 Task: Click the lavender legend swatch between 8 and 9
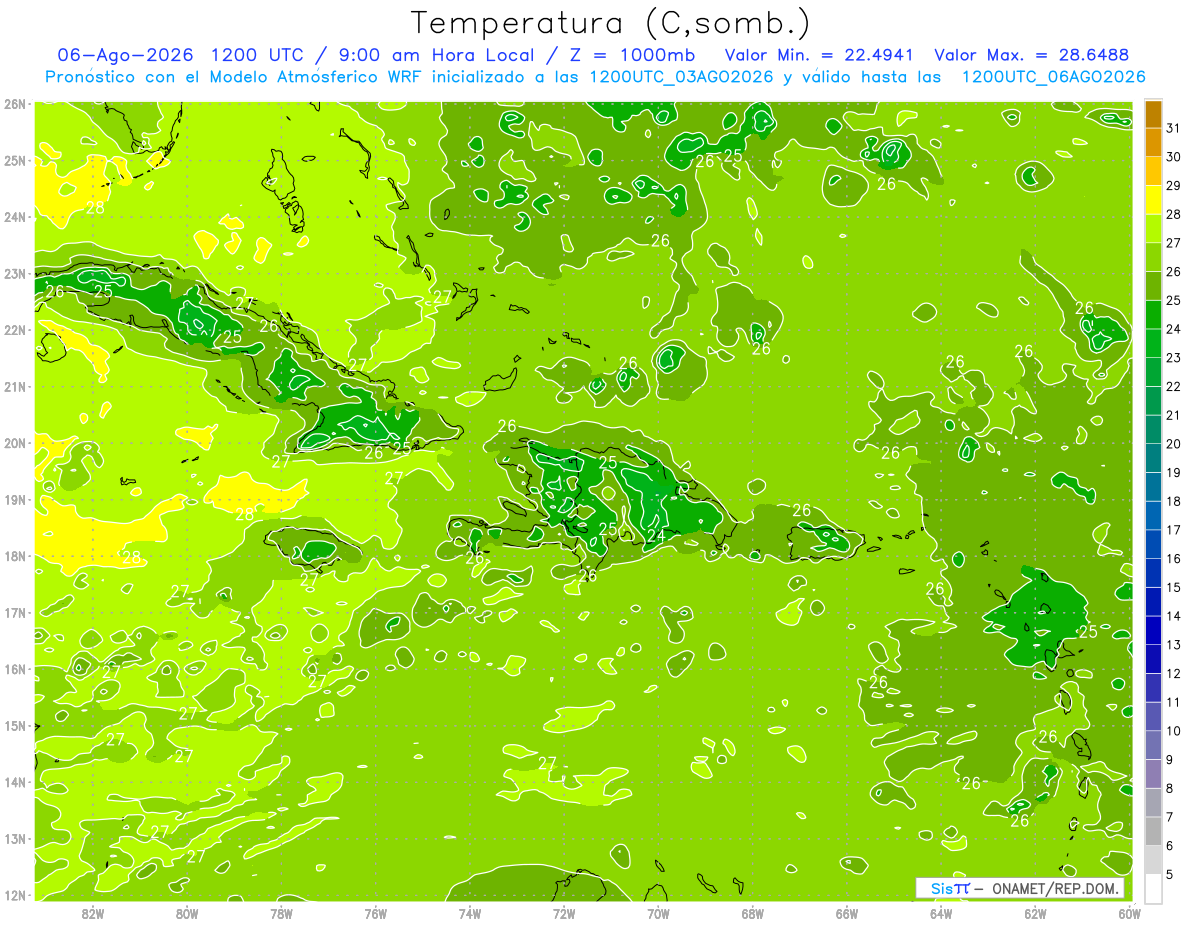point(1153,774)
